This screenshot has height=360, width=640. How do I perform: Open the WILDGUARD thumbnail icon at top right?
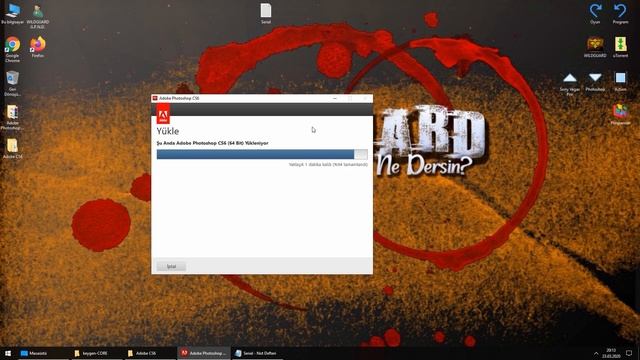click(595, 47)
